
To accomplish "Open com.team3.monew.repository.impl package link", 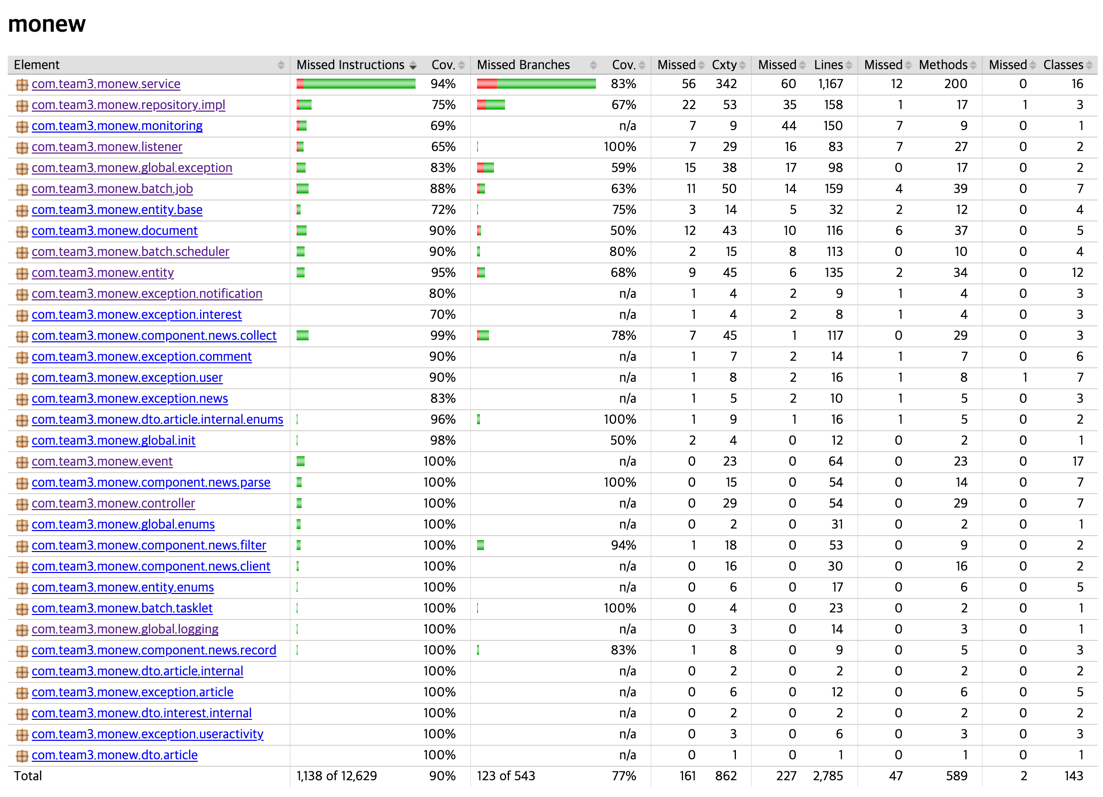I will click(x=128, y=105).
